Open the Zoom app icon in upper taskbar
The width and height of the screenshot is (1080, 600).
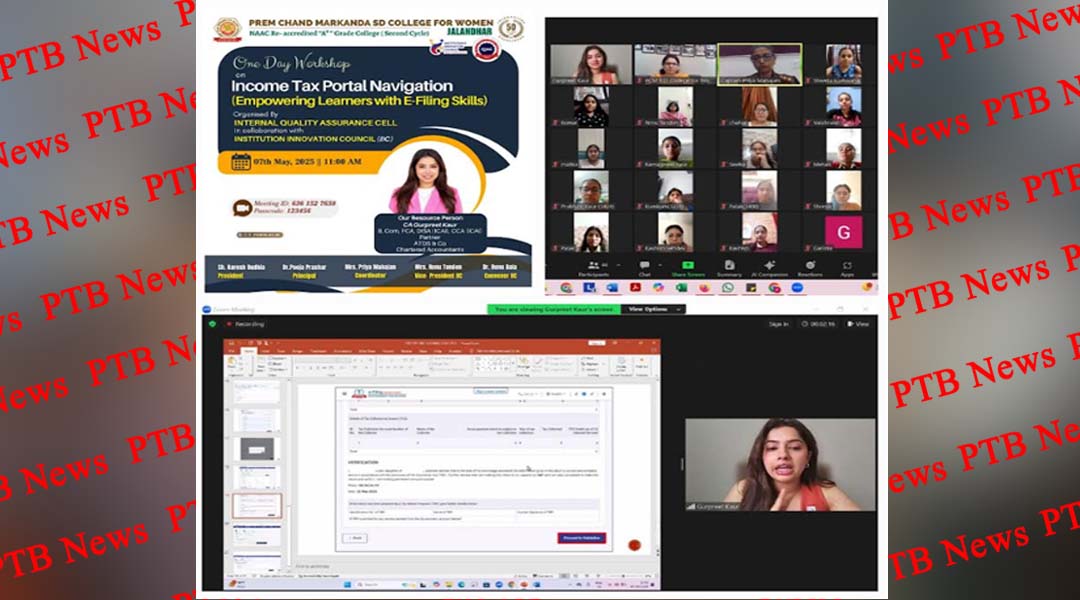[x=797, y=287]
